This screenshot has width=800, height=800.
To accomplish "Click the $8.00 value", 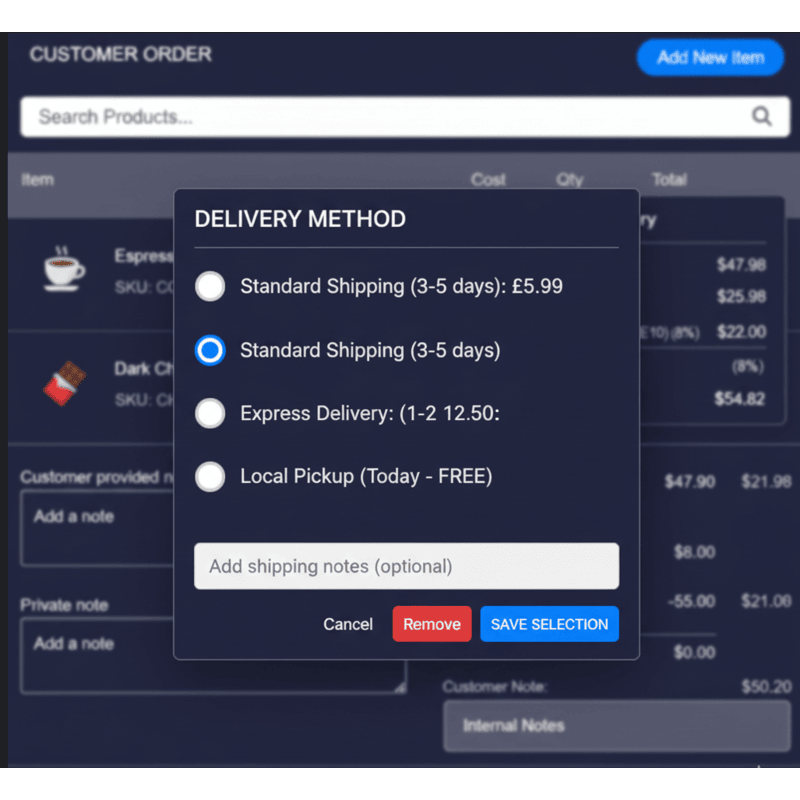I will click(694, 552).
